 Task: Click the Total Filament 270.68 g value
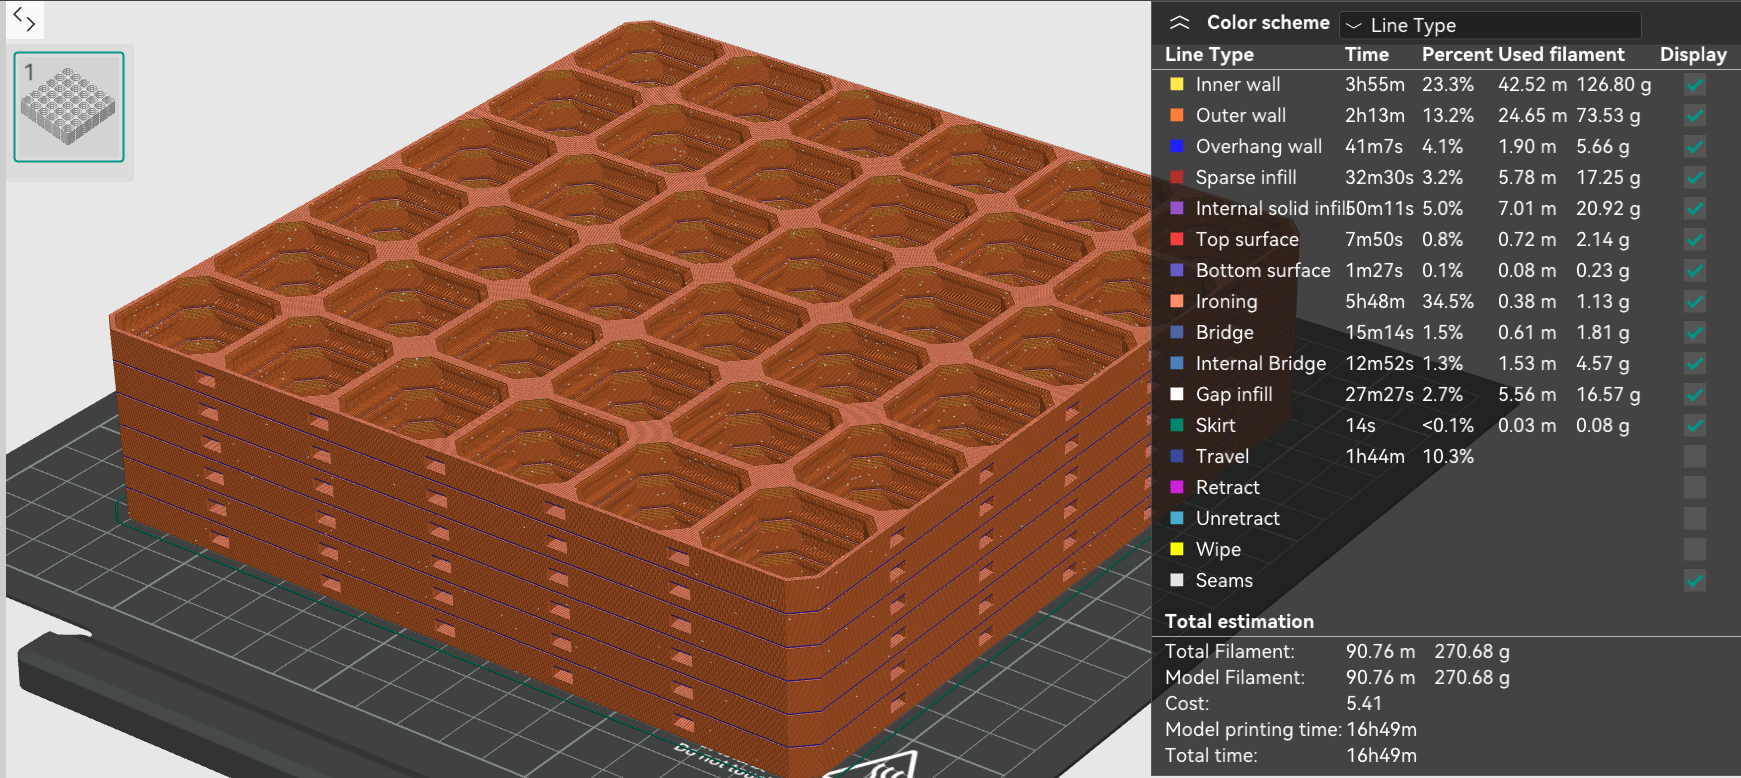pyautogui.click(x=1472, y=652)
